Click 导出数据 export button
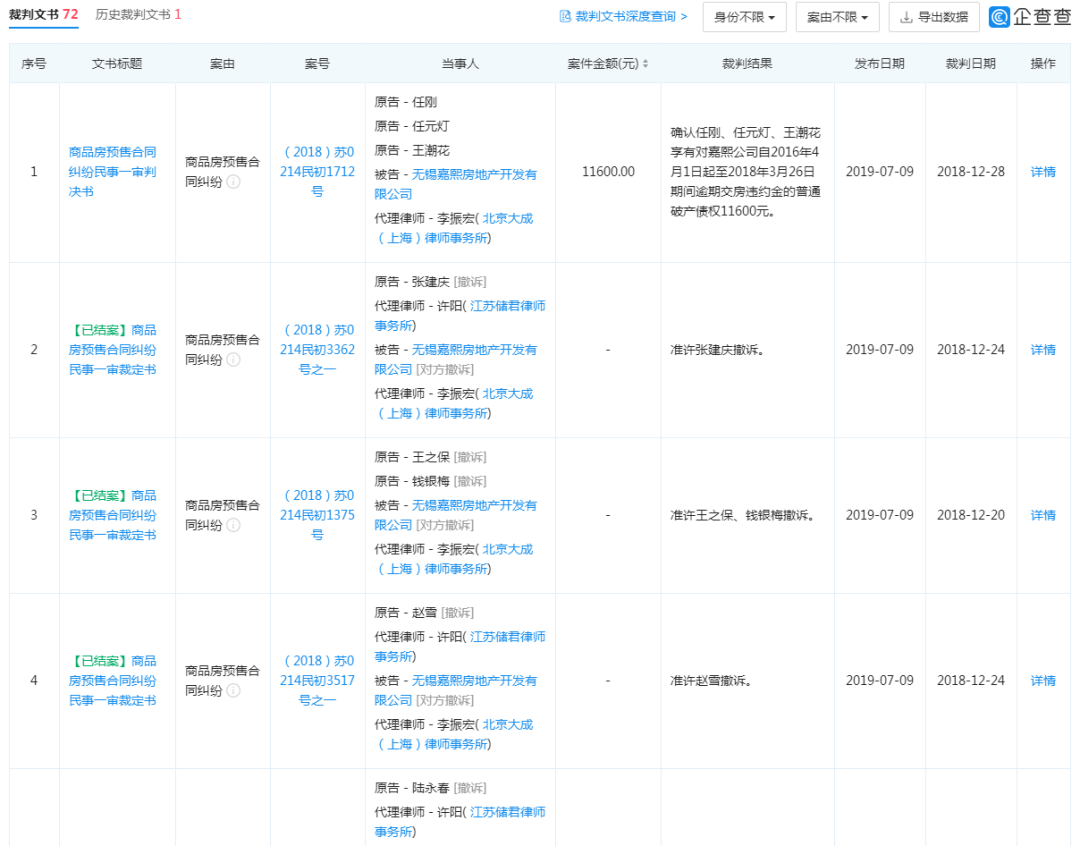The image size is (1080, 846). (934, 17)
